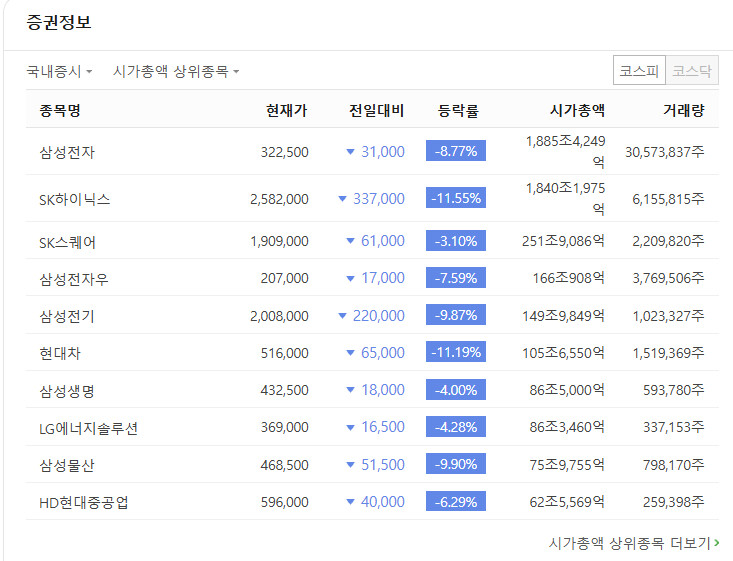Switch to the 코스피 tab

(x=639, y=71)
